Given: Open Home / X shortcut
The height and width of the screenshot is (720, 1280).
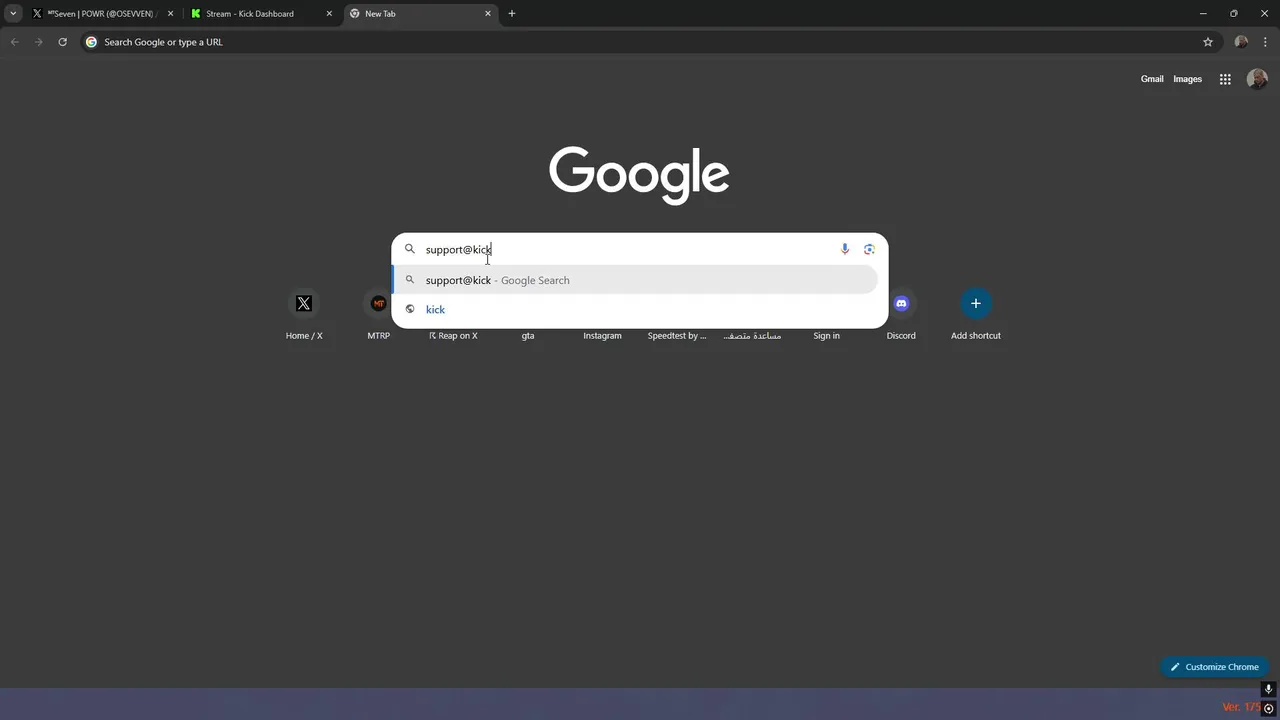Looking at the screenshot, I should point(304,314).
